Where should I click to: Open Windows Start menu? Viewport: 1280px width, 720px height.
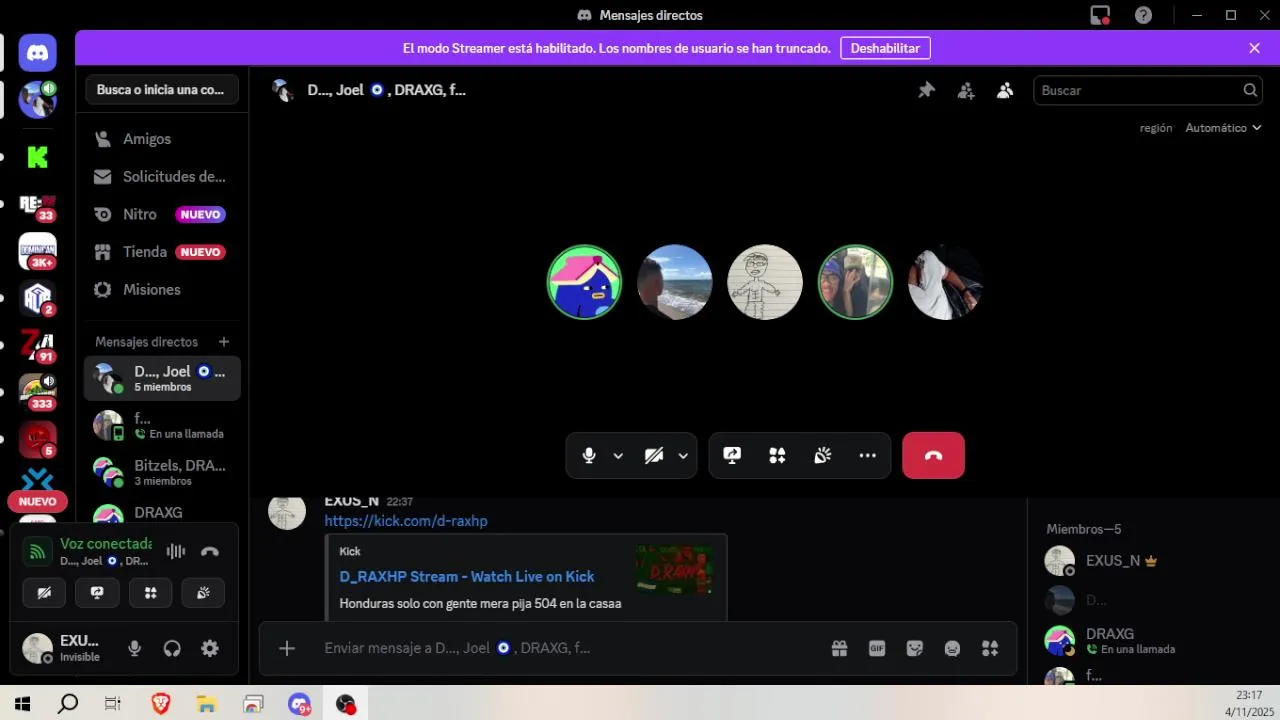click(22, 704)
